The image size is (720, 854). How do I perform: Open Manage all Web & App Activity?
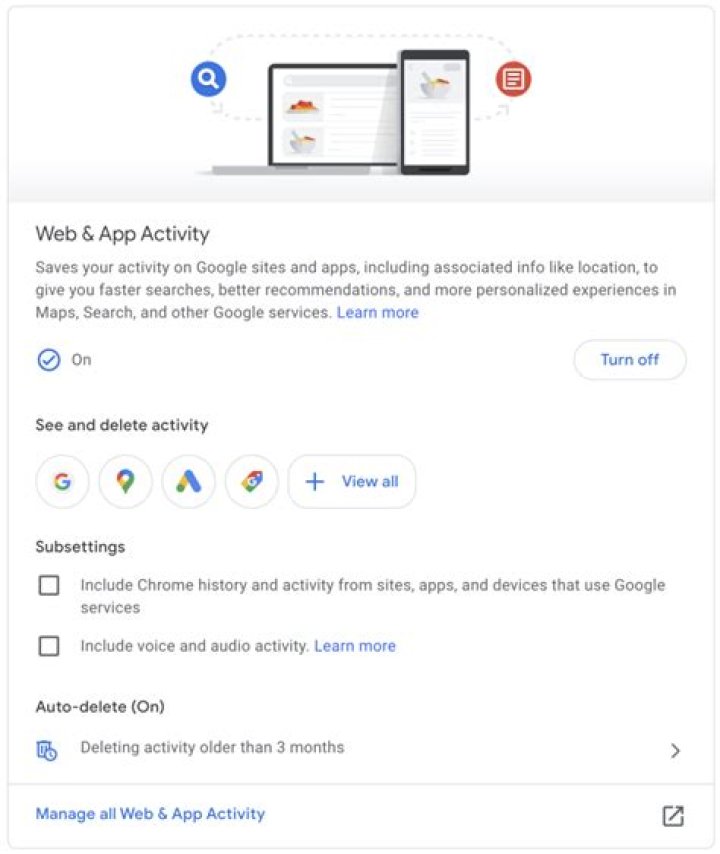tap(150, 814)
